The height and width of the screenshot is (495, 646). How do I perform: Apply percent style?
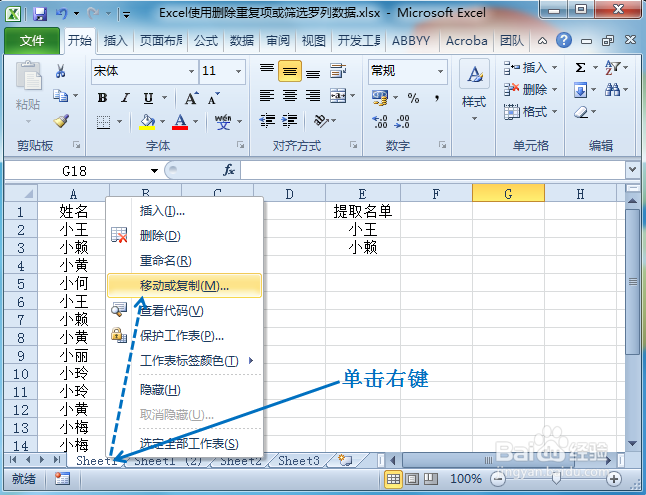(x=413, y=98)
